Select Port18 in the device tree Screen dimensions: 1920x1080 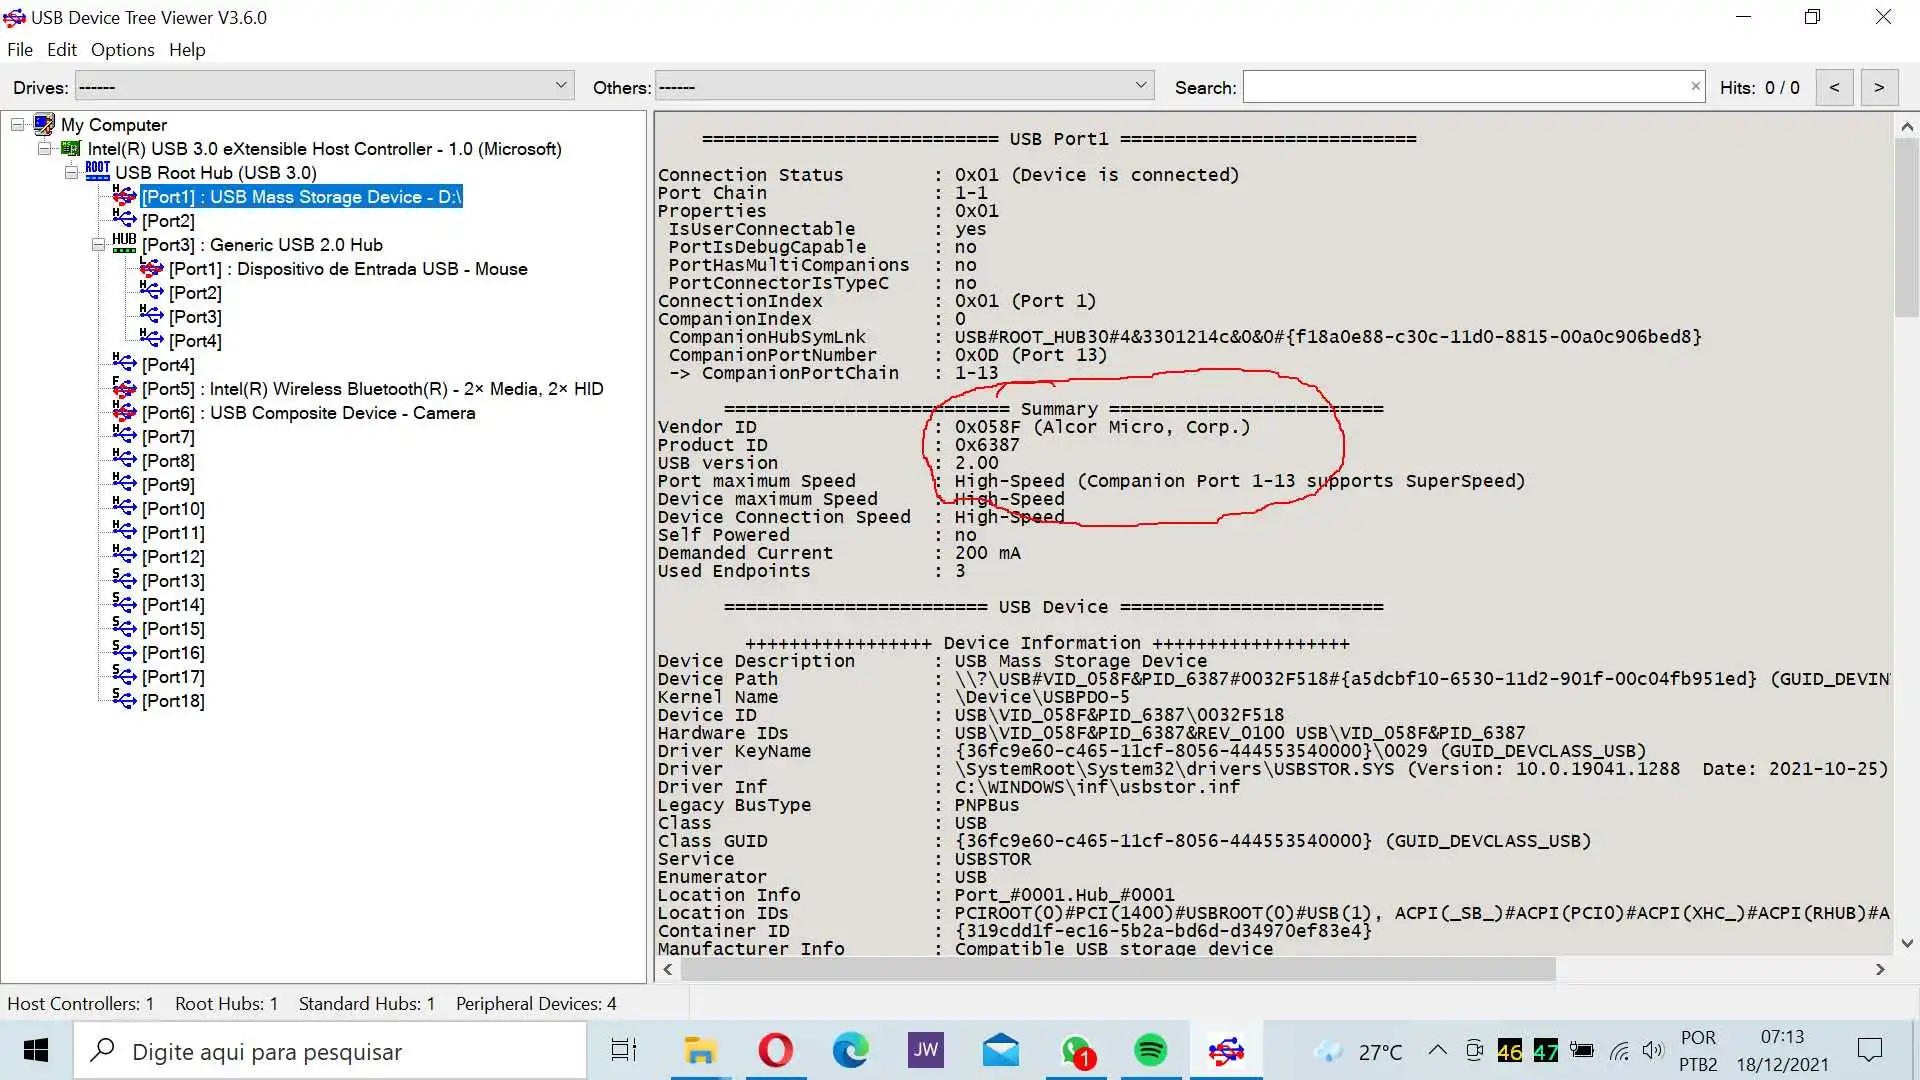[173, 701]
